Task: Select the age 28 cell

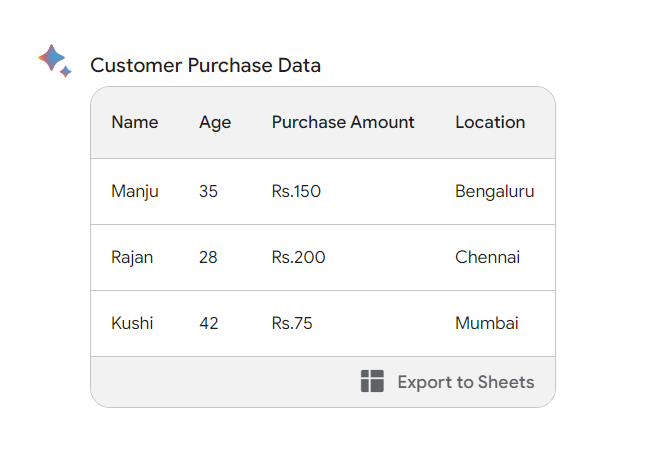Action: pyautogui.click(x=208, y=257)
